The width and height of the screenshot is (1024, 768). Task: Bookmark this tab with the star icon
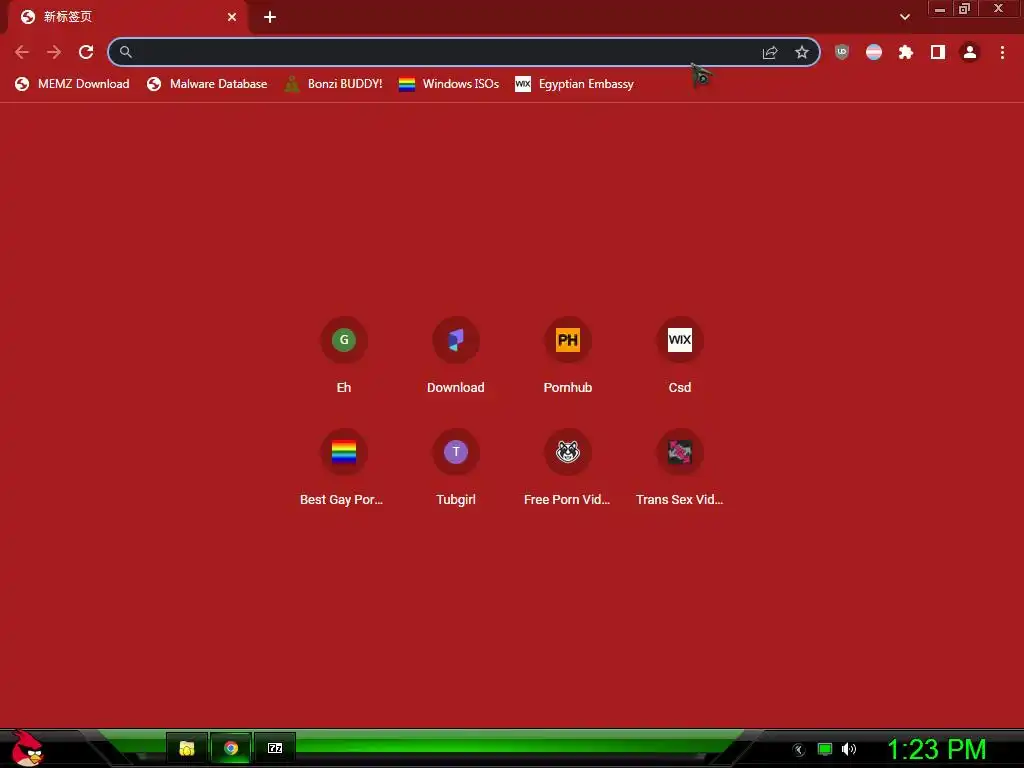802,52
